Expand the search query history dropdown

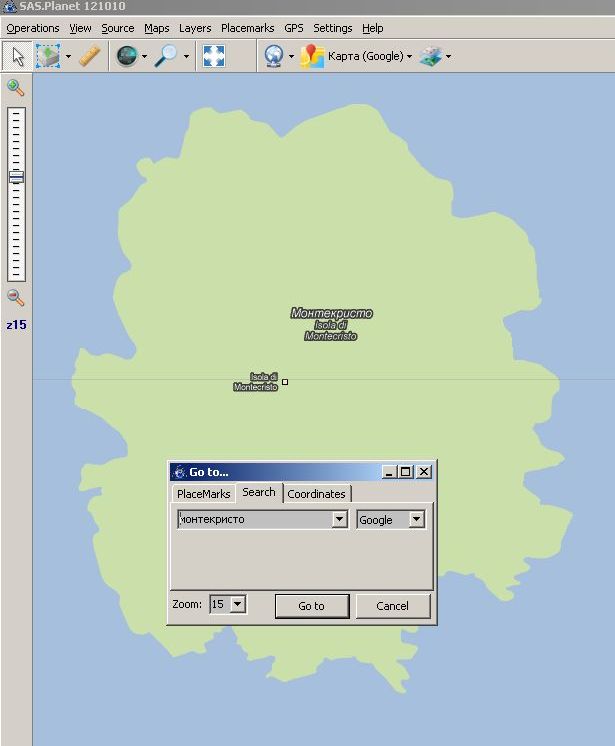339,519
